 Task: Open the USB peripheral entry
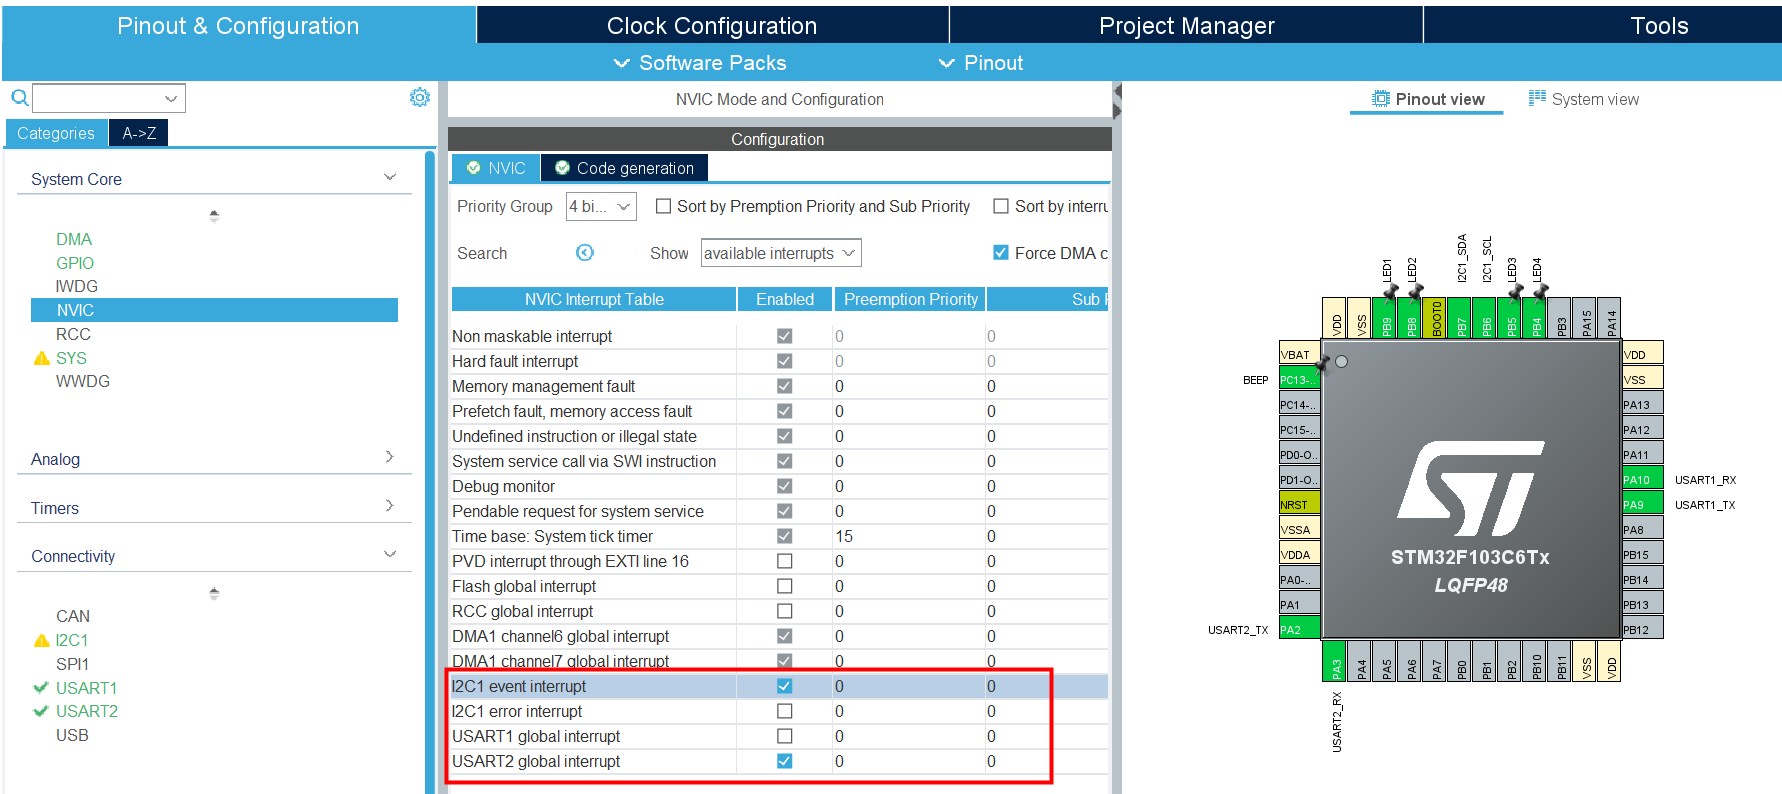tap(72, 735)
